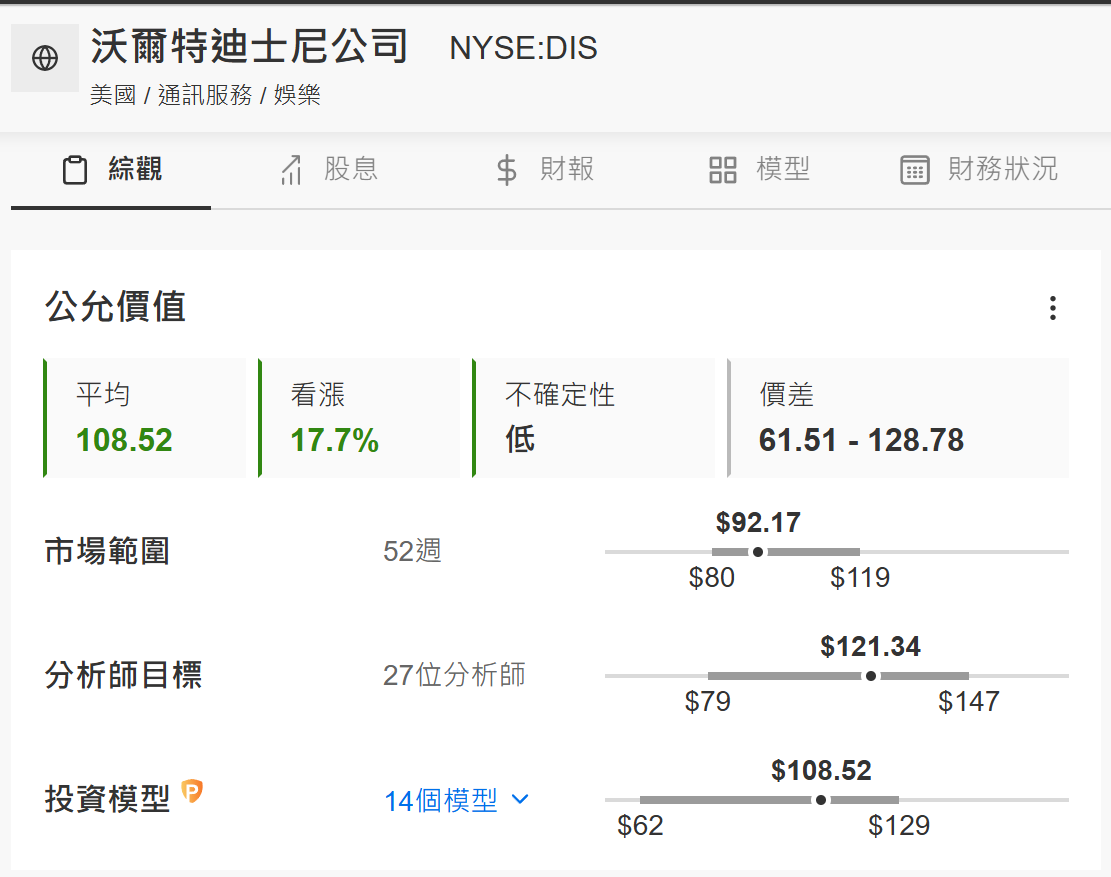This screenshot has height=877, width=1111.
Task: Click the clipboard icon on 綜觀 tab
Action: [75, 170]
